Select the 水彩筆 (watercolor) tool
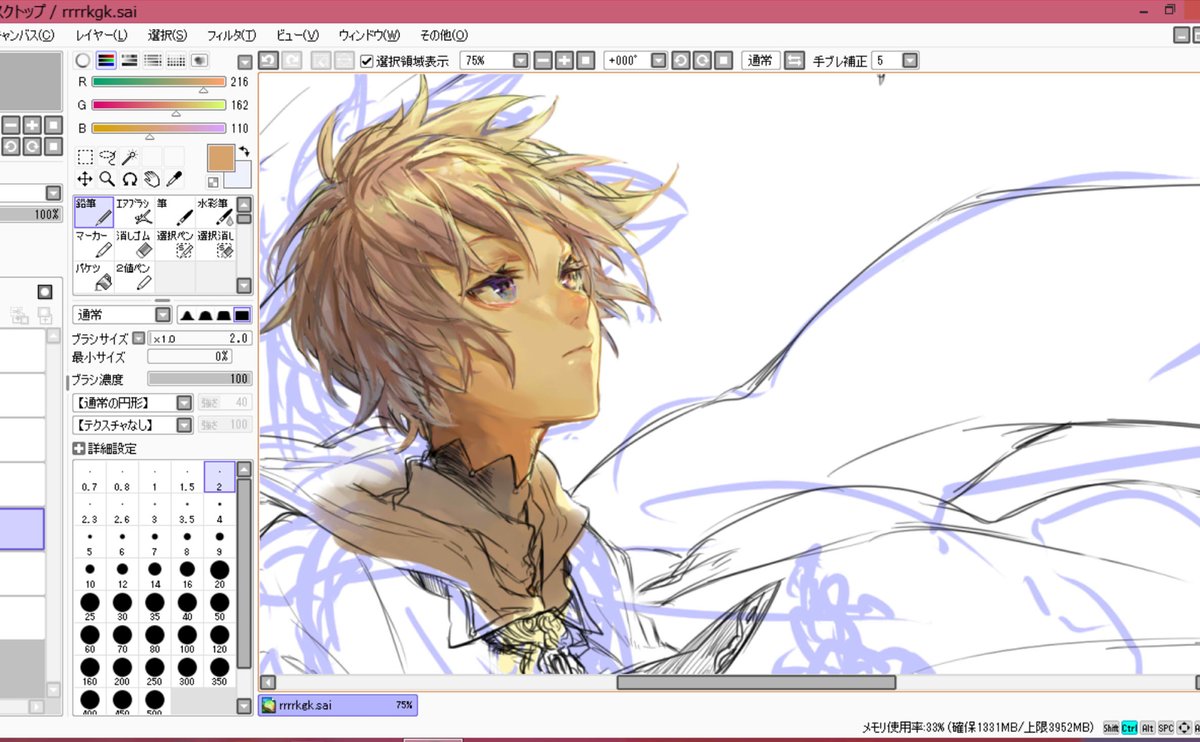 click(x=215, y=212)
